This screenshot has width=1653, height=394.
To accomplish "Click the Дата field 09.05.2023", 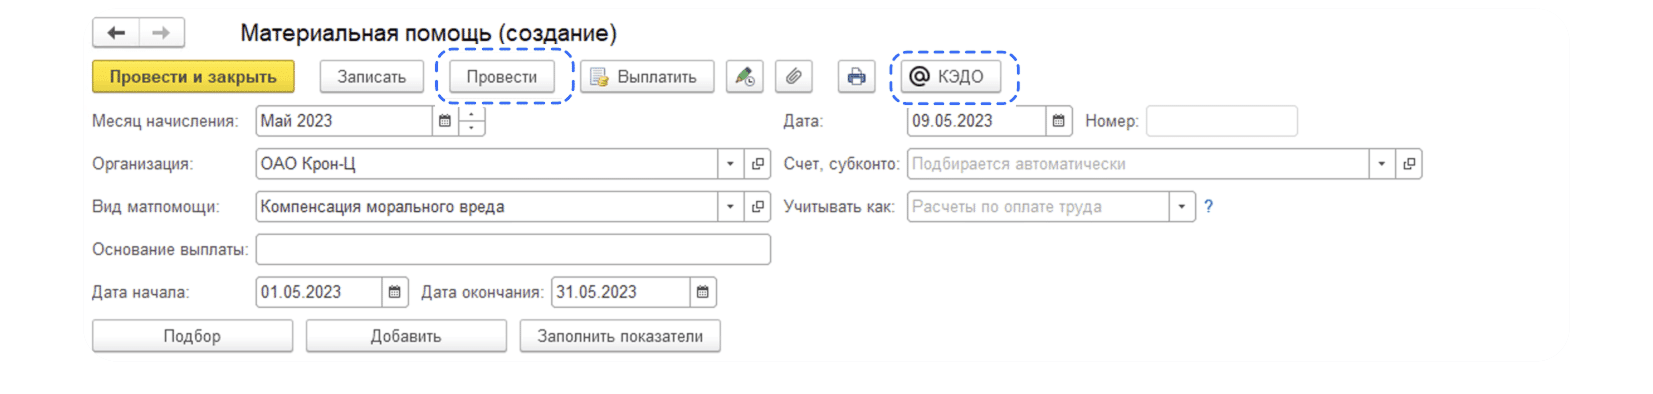I will click(977, 121).
